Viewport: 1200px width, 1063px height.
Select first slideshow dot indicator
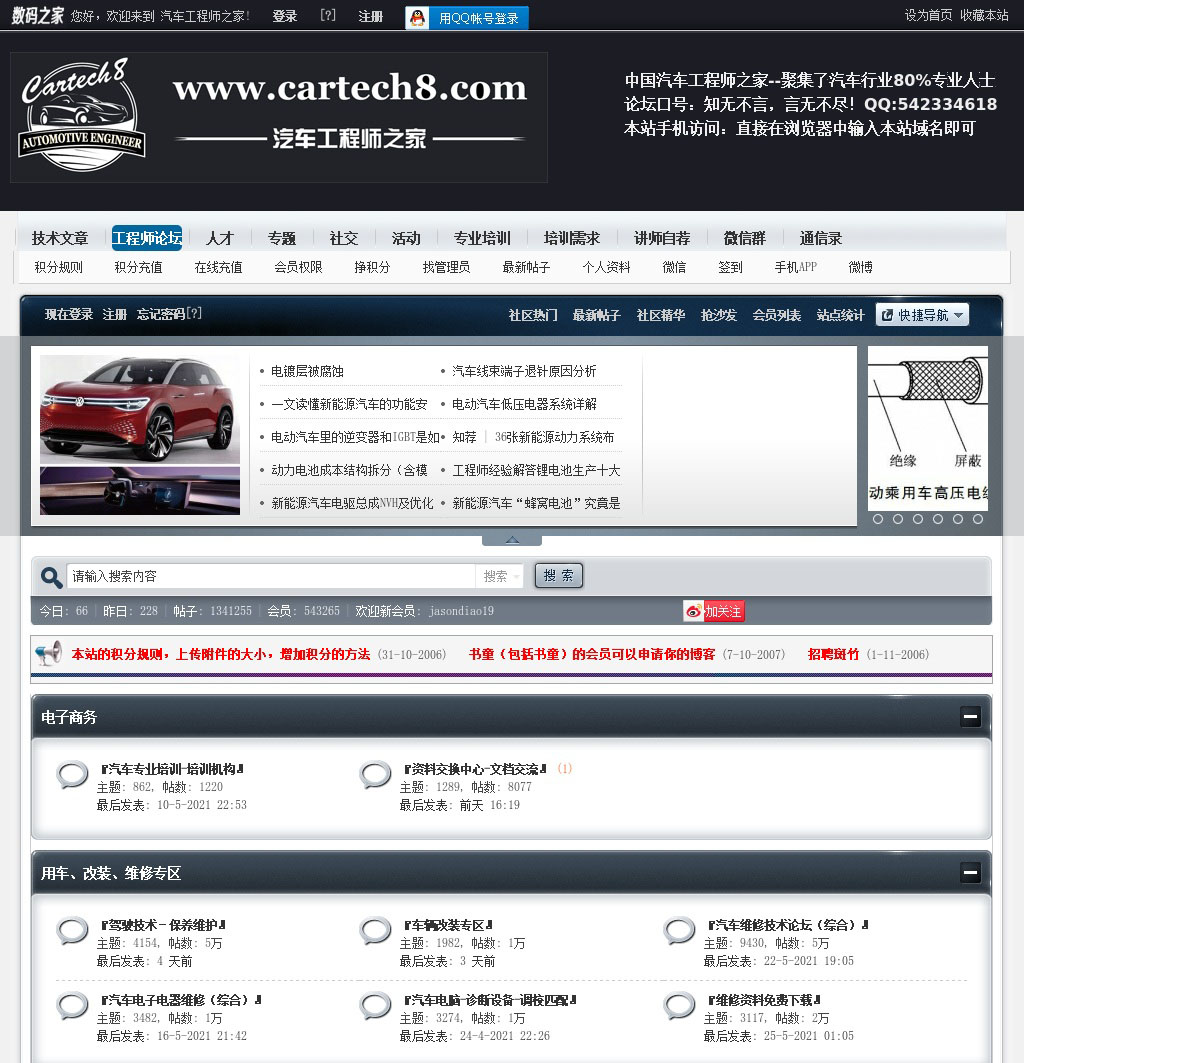tap(878, 519)
